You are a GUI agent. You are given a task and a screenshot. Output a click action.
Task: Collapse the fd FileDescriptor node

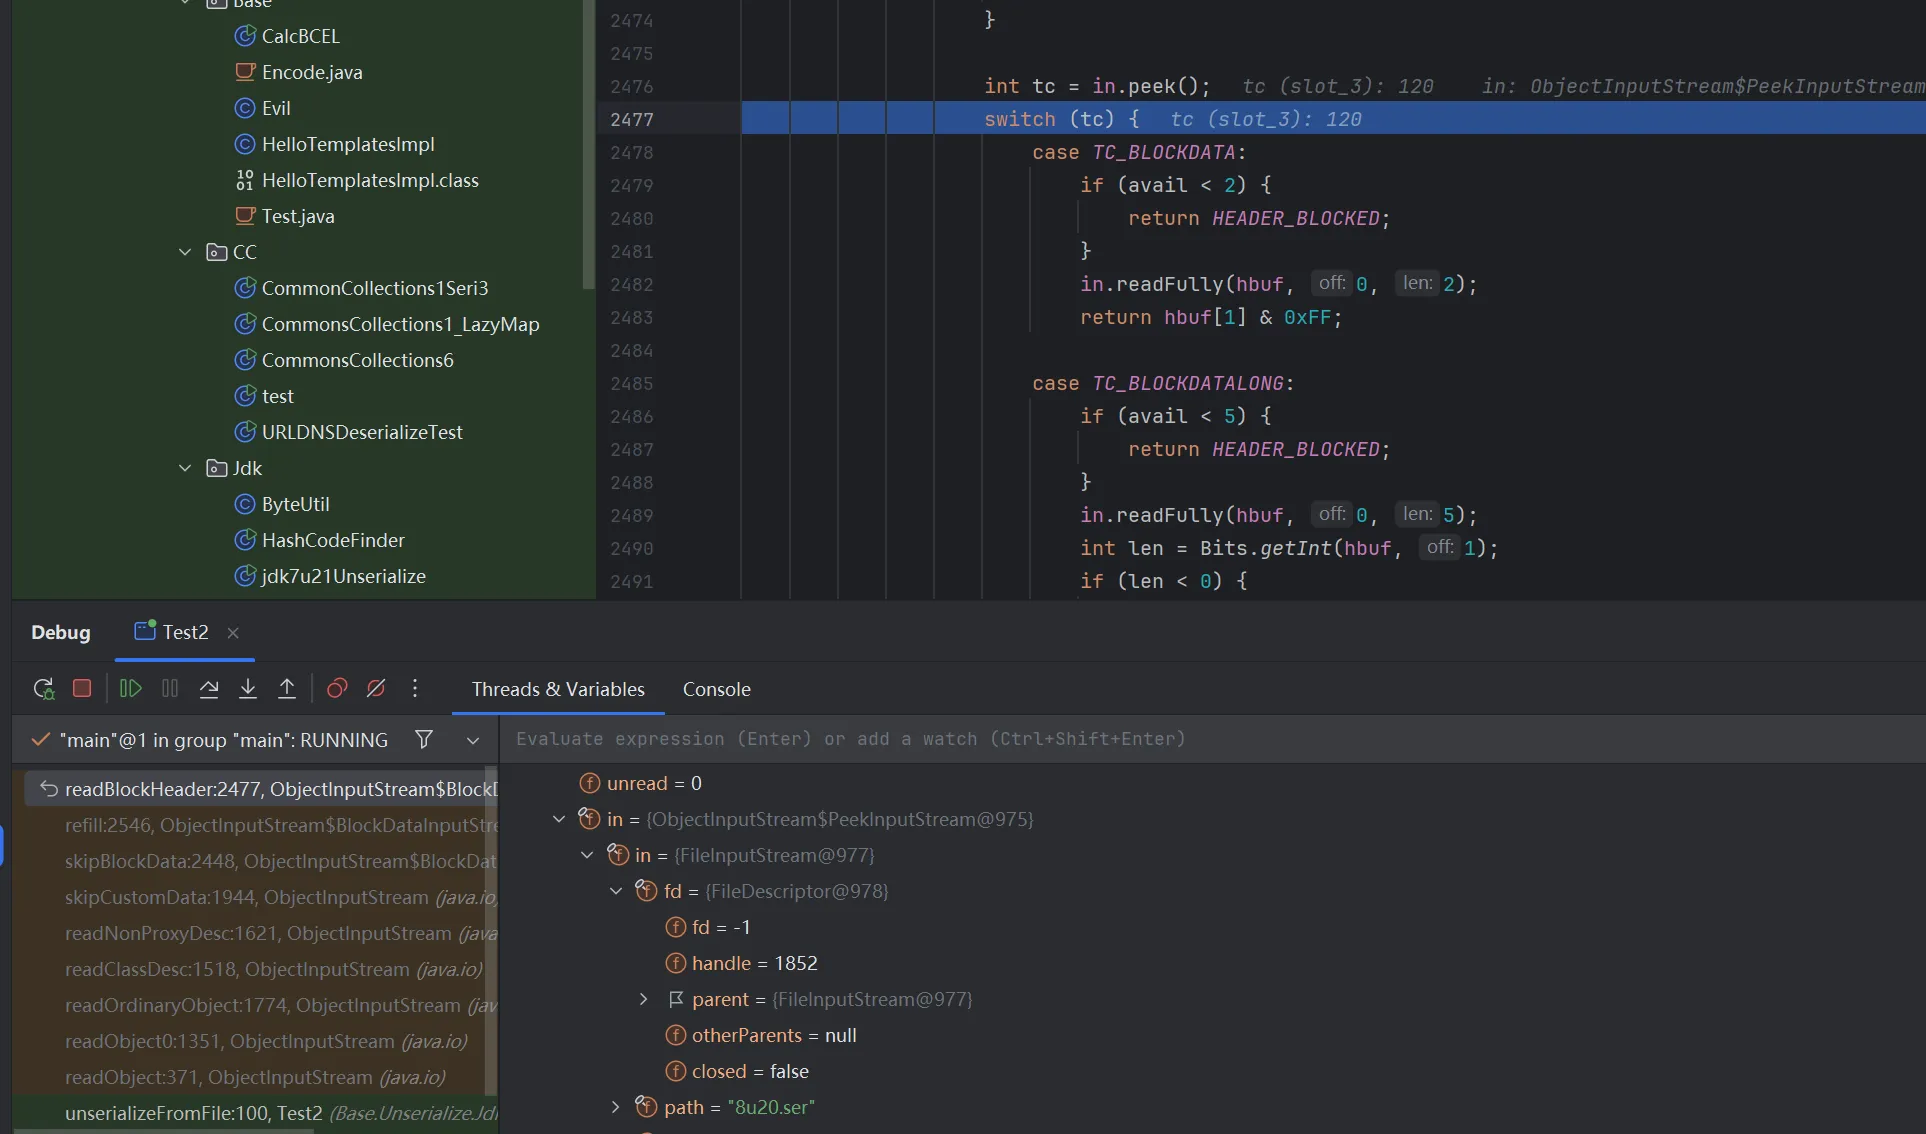(x=616, y=890)
